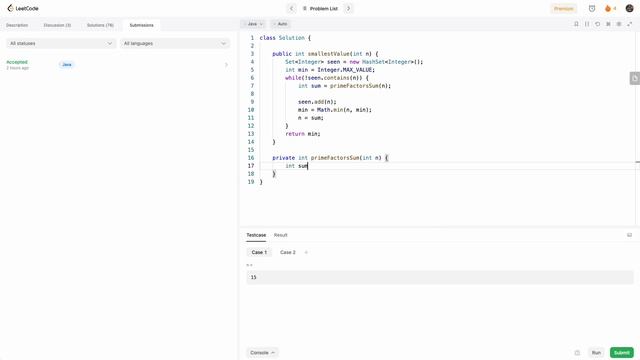
Task: Select Case 2 test case
Action: [x=288, y=252]
